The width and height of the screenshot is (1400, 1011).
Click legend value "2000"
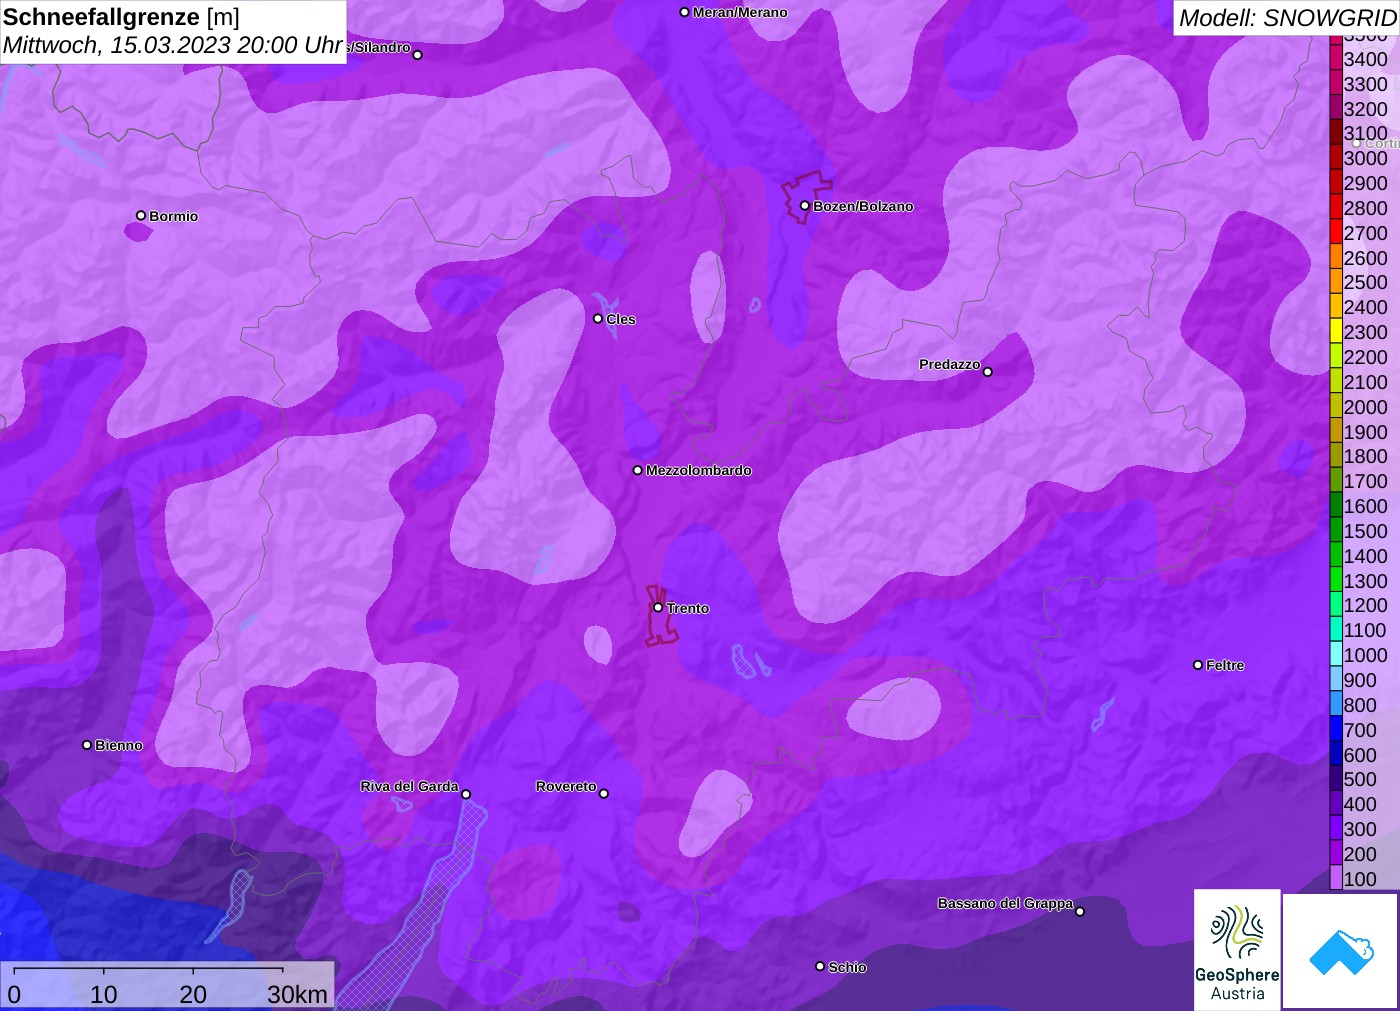(1365, 407)
